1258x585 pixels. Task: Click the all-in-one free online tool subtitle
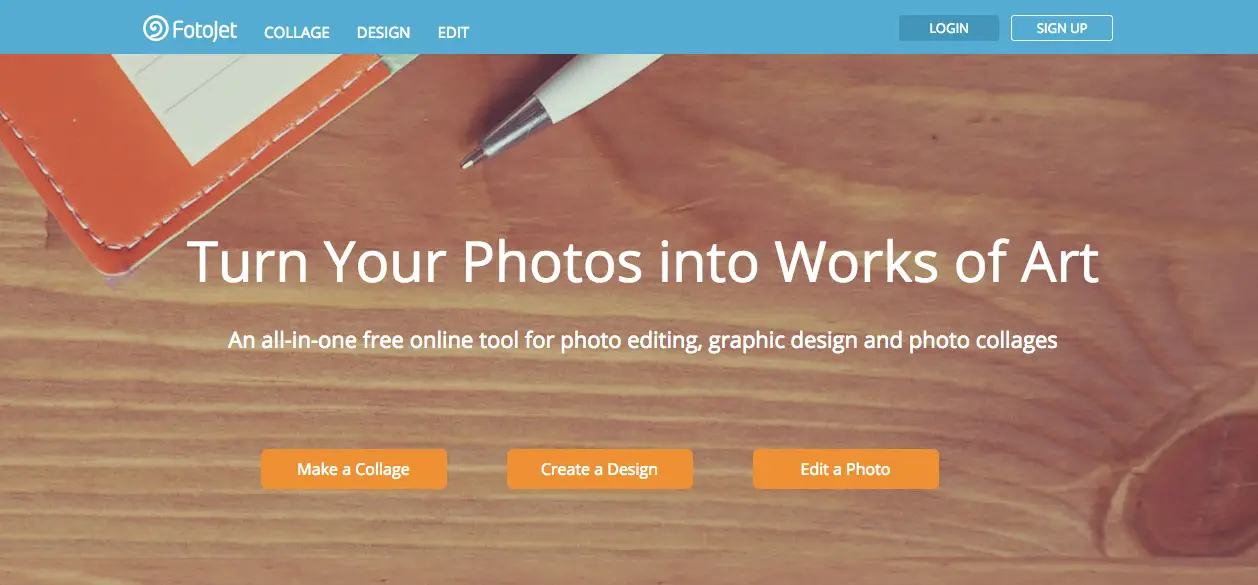[643, 341]
